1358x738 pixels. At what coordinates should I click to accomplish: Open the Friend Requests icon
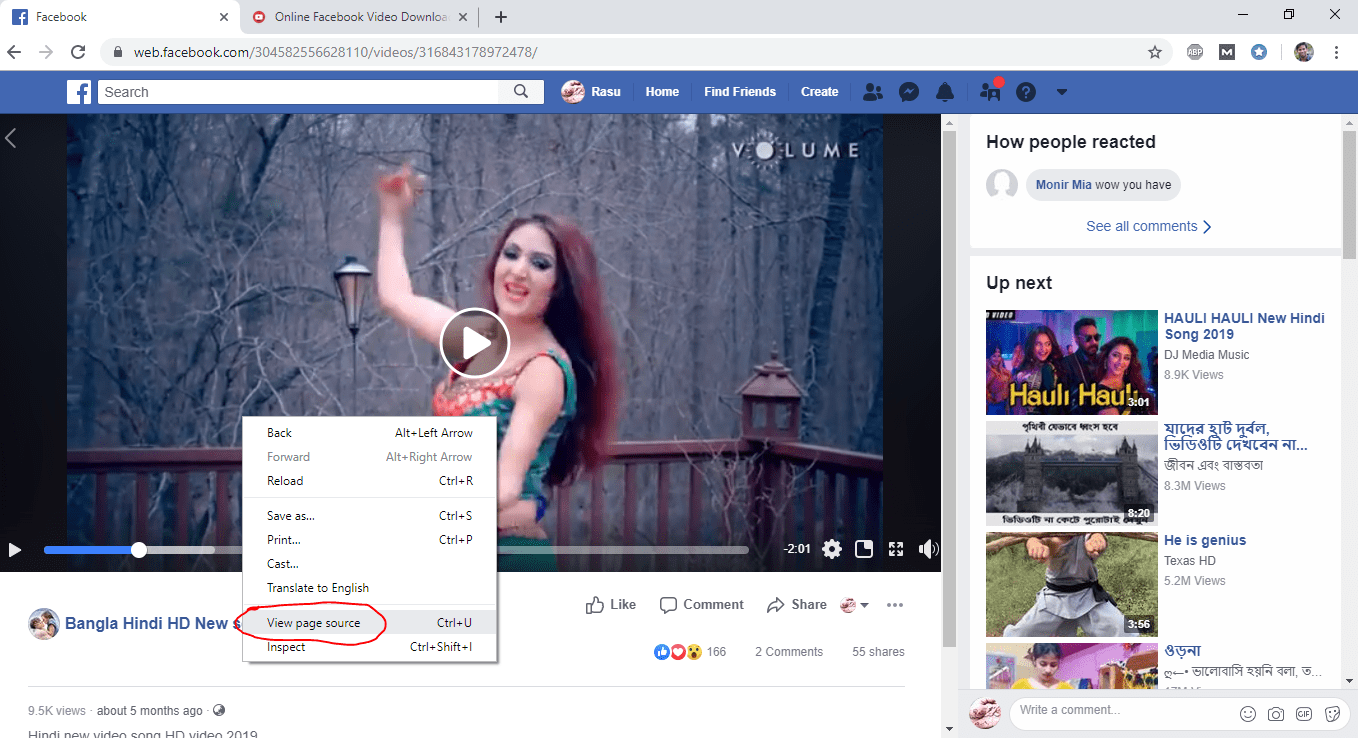[x=872, y=91]
